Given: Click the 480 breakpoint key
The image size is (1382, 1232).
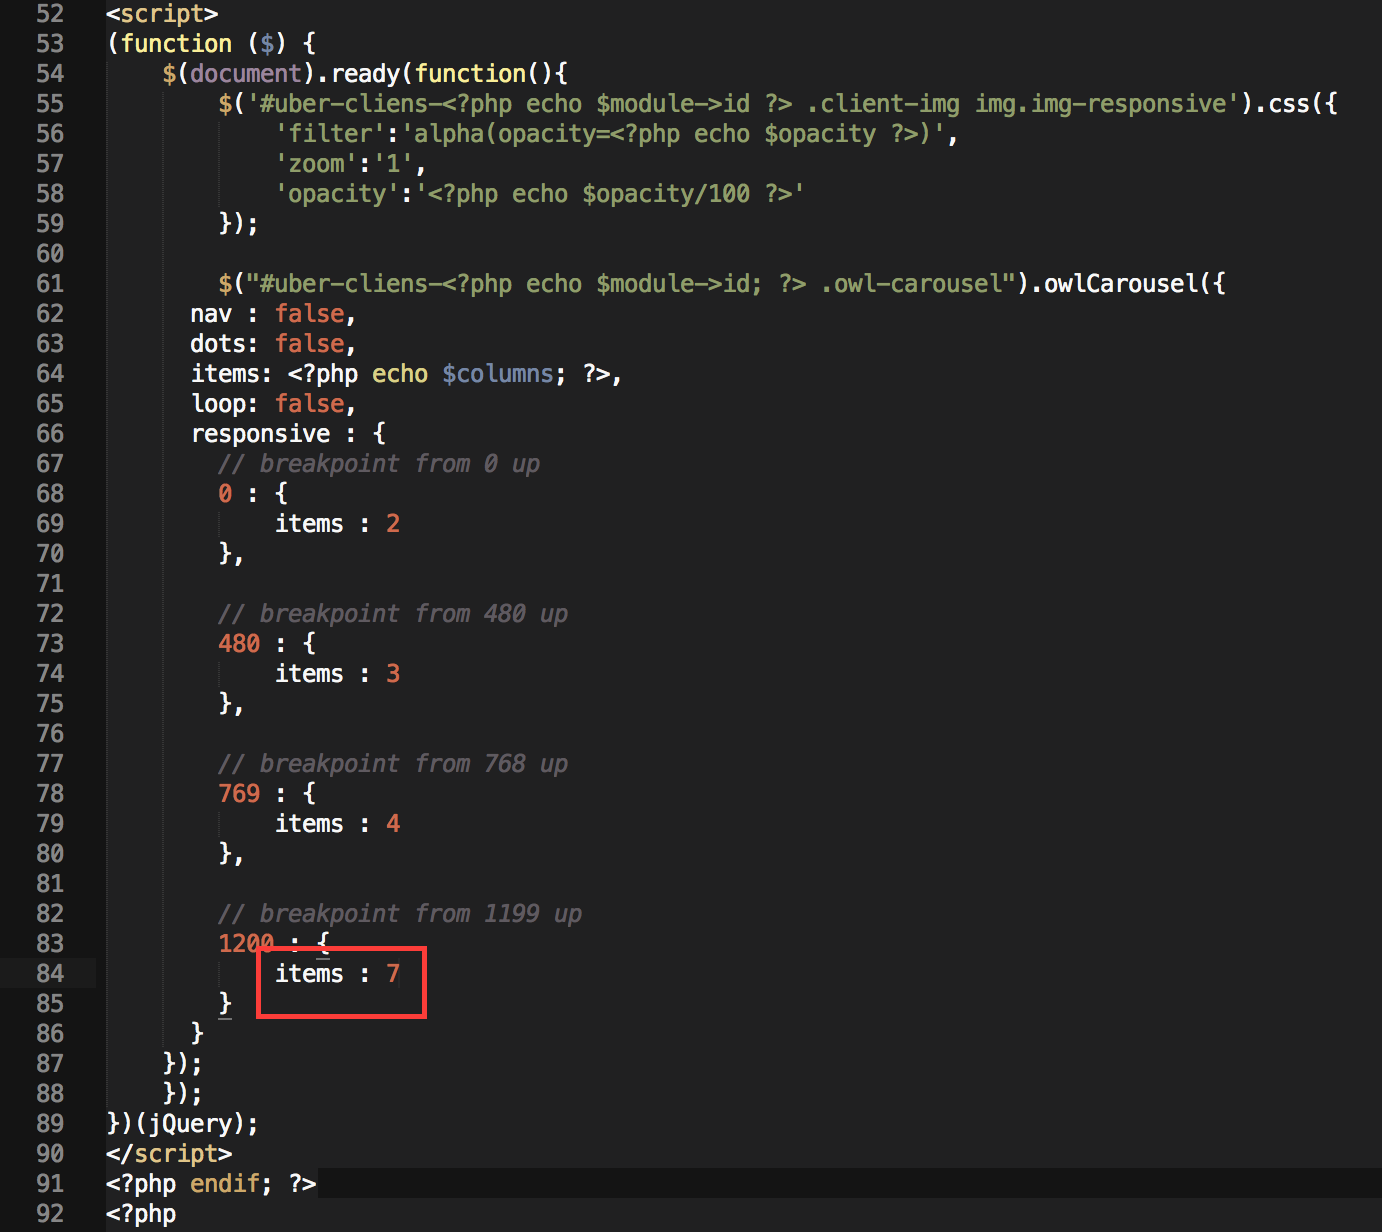Looking at the screenshot, I should [x=239, y=644].
